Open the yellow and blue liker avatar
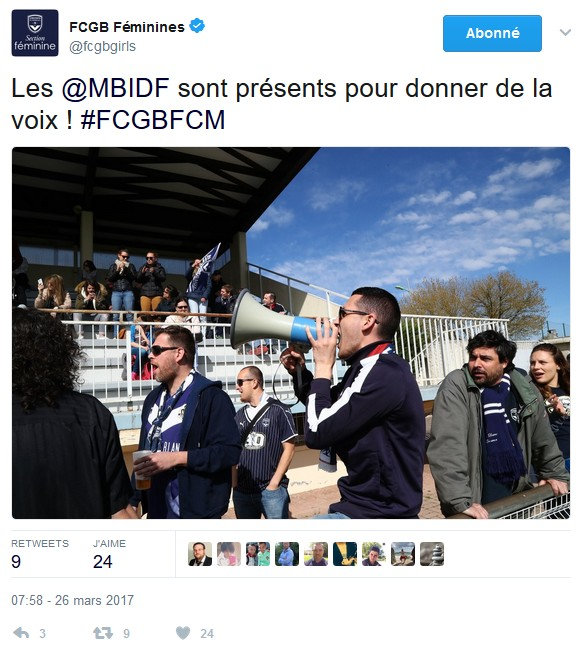 pos(345,554)
